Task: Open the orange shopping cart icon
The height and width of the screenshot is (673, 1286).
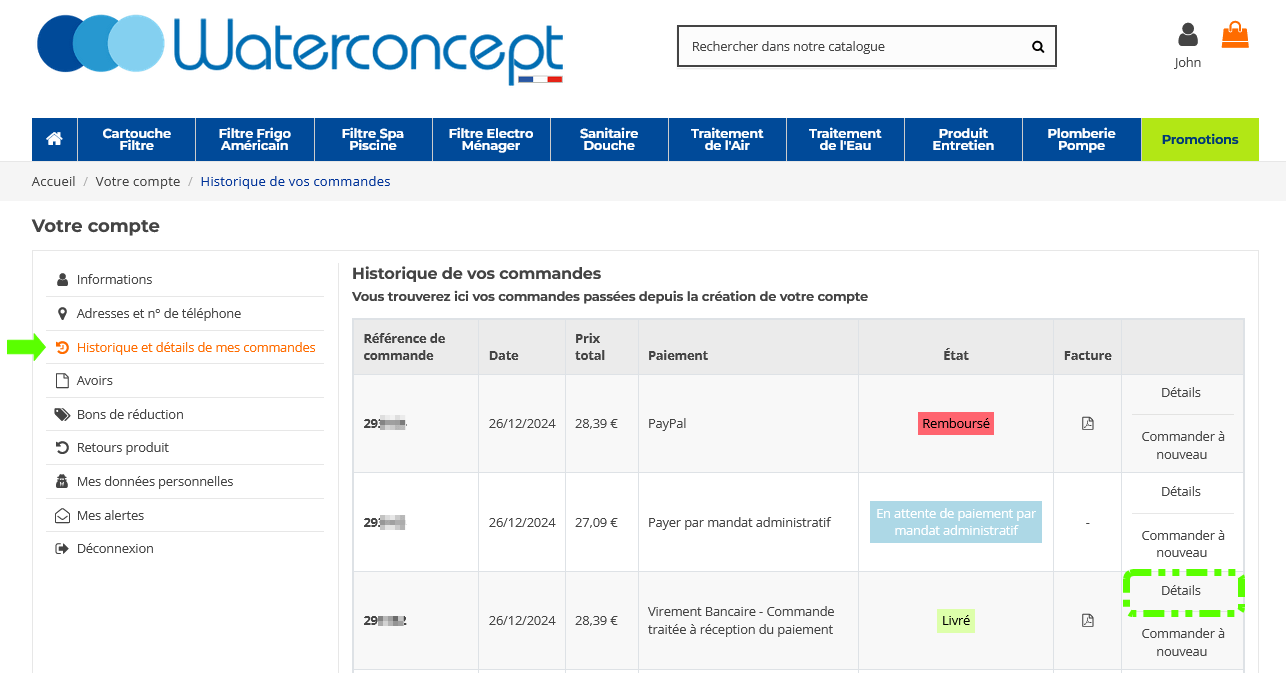Action: (x=1235, y=35)
